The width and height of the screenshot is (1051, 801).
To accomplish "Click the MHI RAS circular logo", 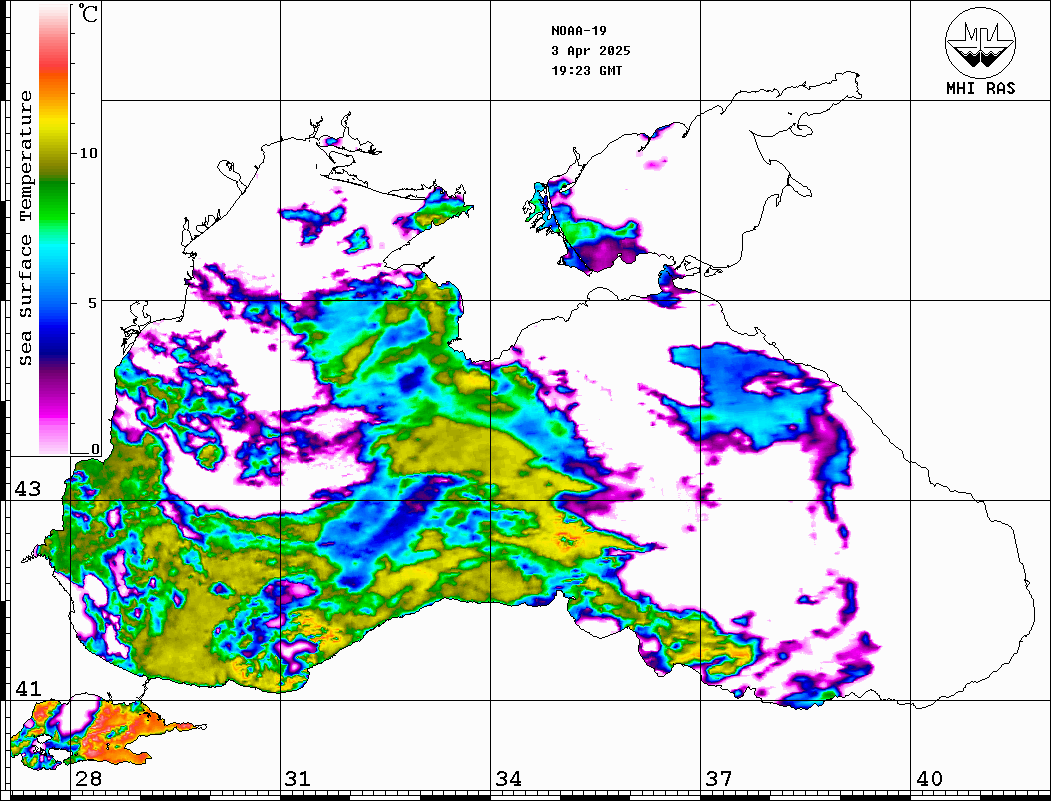I will (x=981, y=42).
